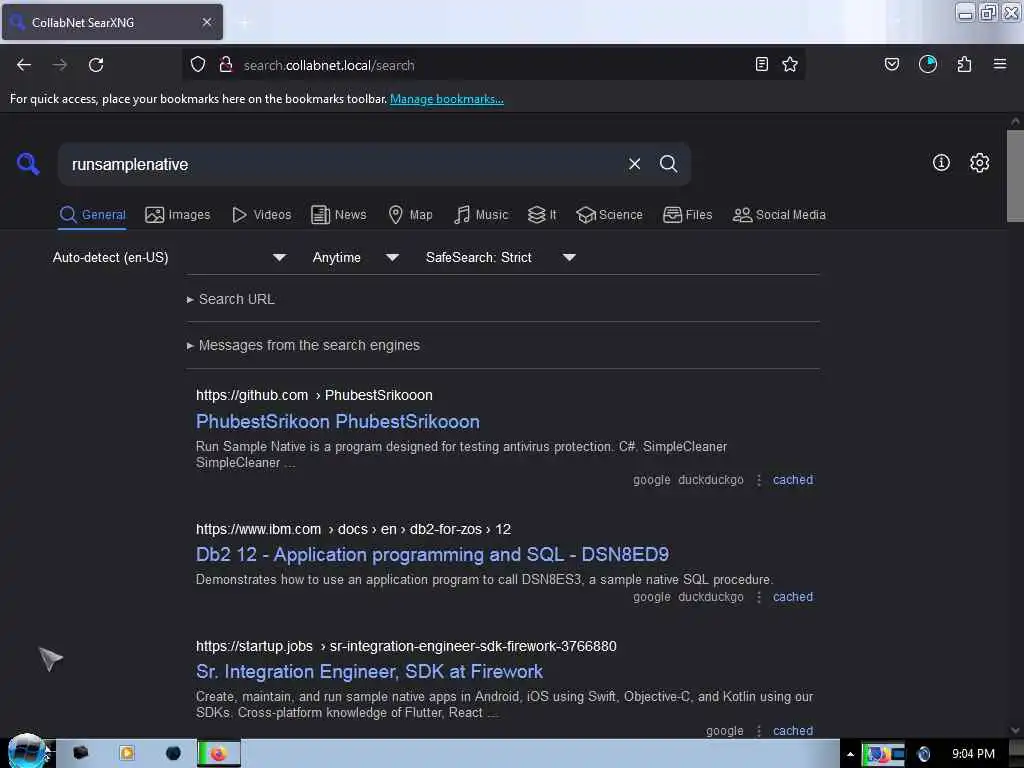This screenshot has height=768, width=1024.
Task: Open Sr. Integration Engineer, SDK at Firework
Action: [369, 671]
